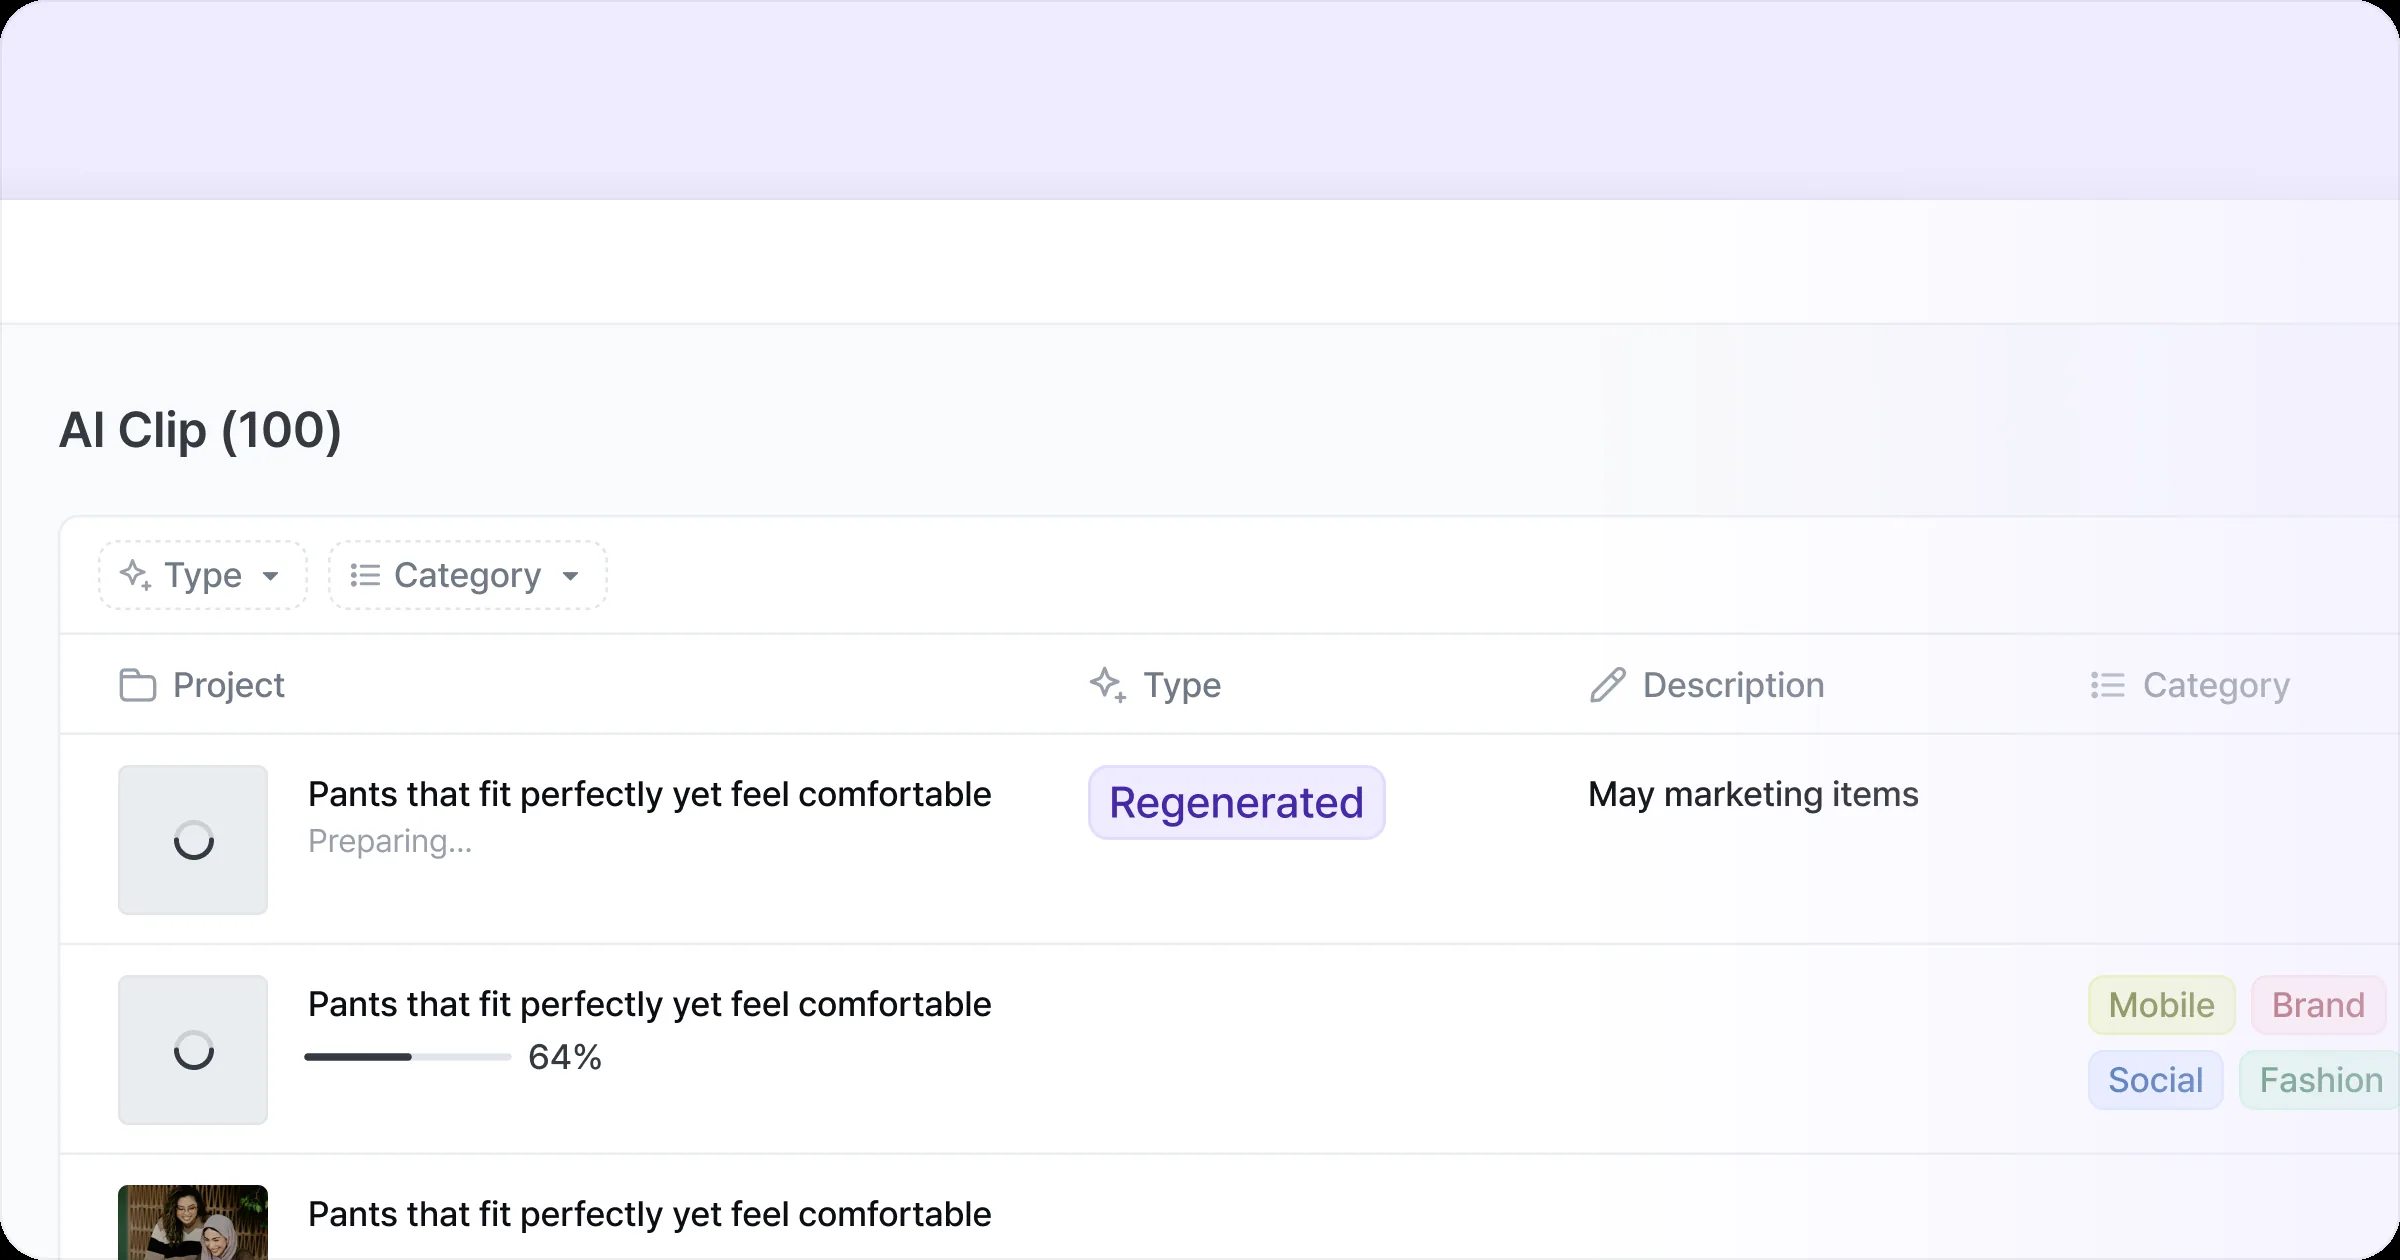Click the AI Clip (100) heading
The width and height of the screenshot is (2400, 1260).
click(x=200, y=430)
